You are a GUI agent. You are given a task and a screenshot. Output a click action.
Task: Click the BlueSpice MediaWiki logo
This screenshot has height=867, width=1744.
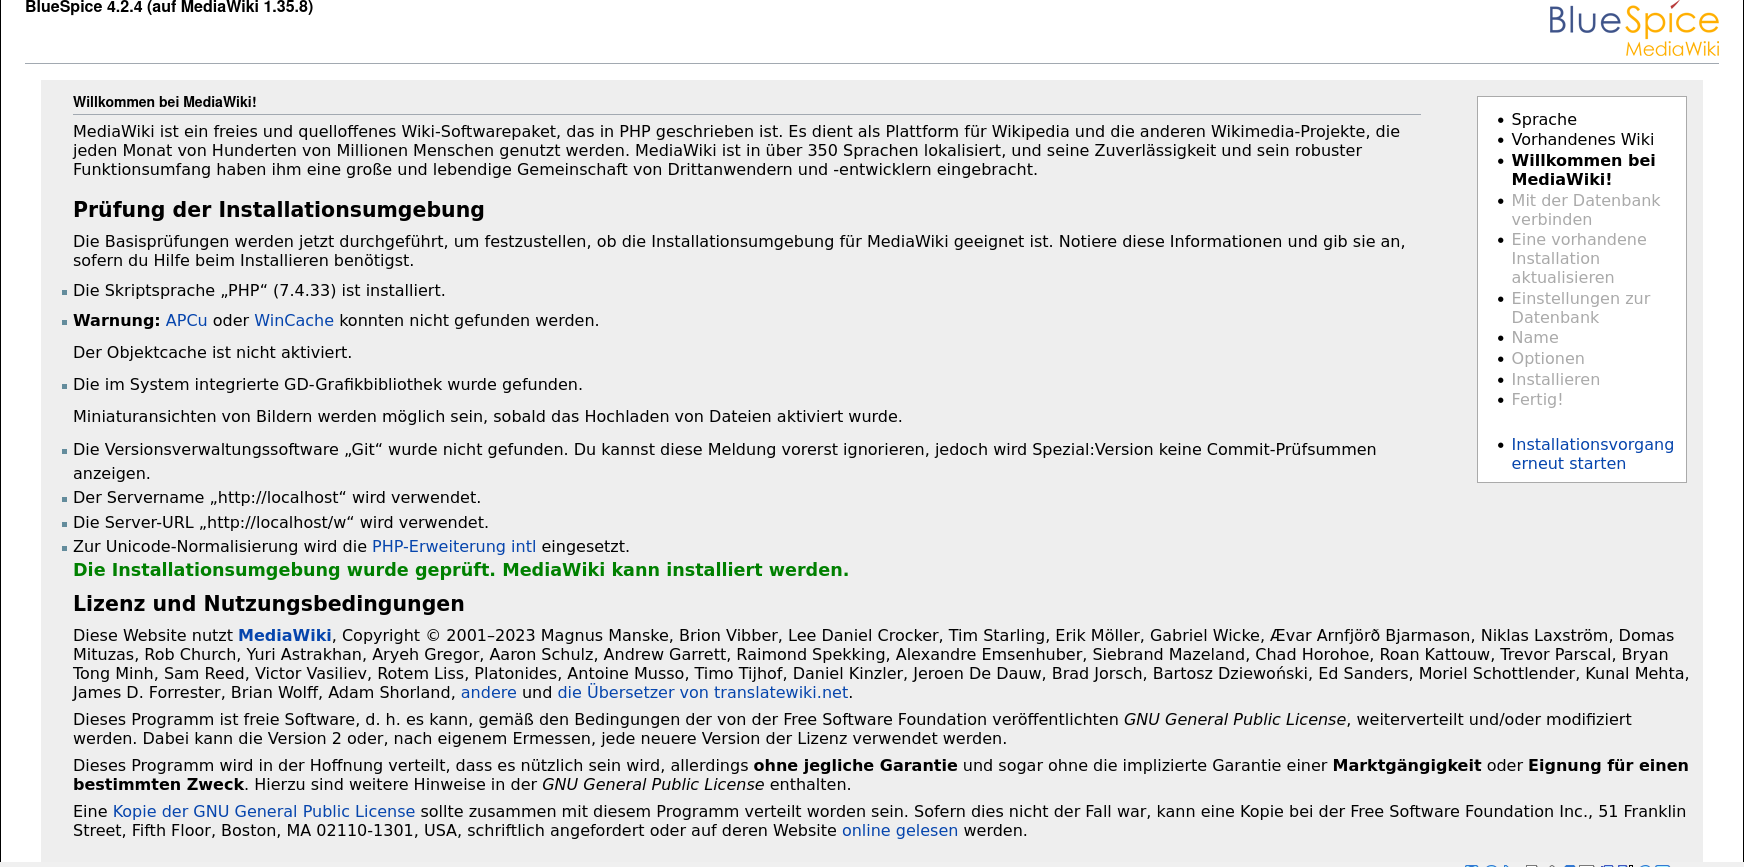[x=1633, y=30]
